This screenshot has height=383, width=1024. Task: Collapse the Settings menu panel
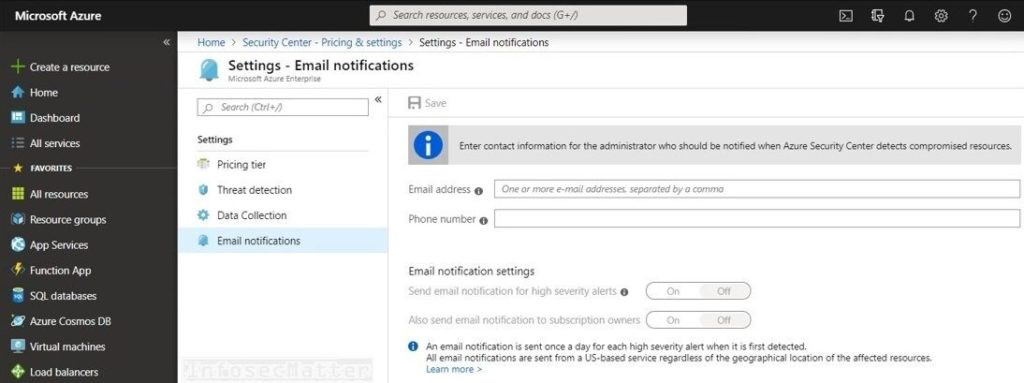[x=378, y=100]
